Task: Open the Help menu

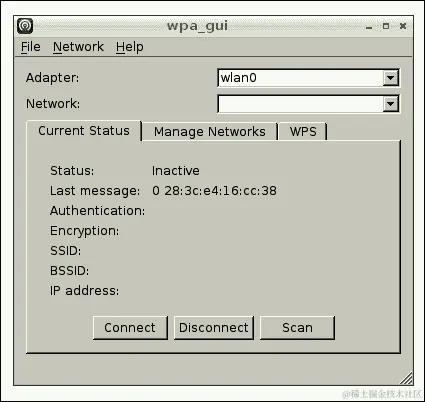Action: 130,47
